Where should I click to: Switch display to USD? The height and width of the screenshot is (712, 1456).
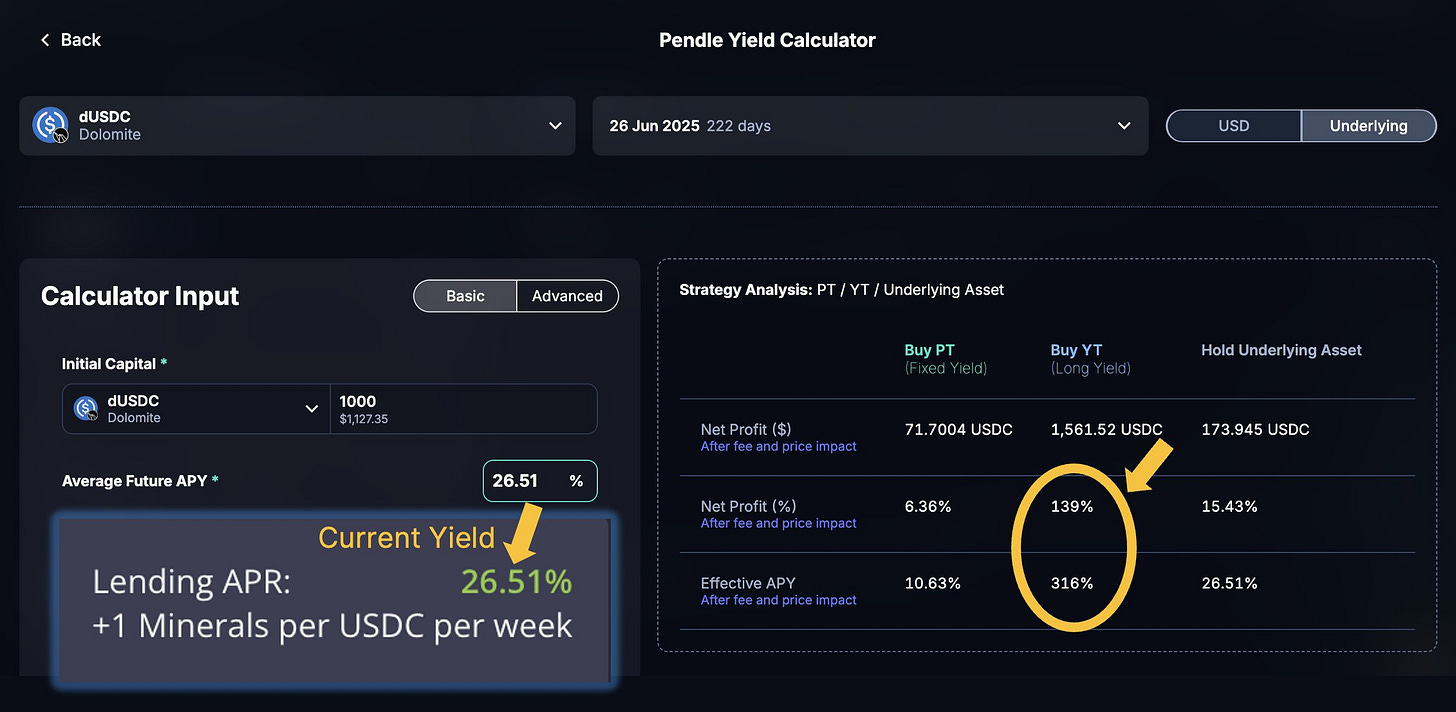(1234, 126)
